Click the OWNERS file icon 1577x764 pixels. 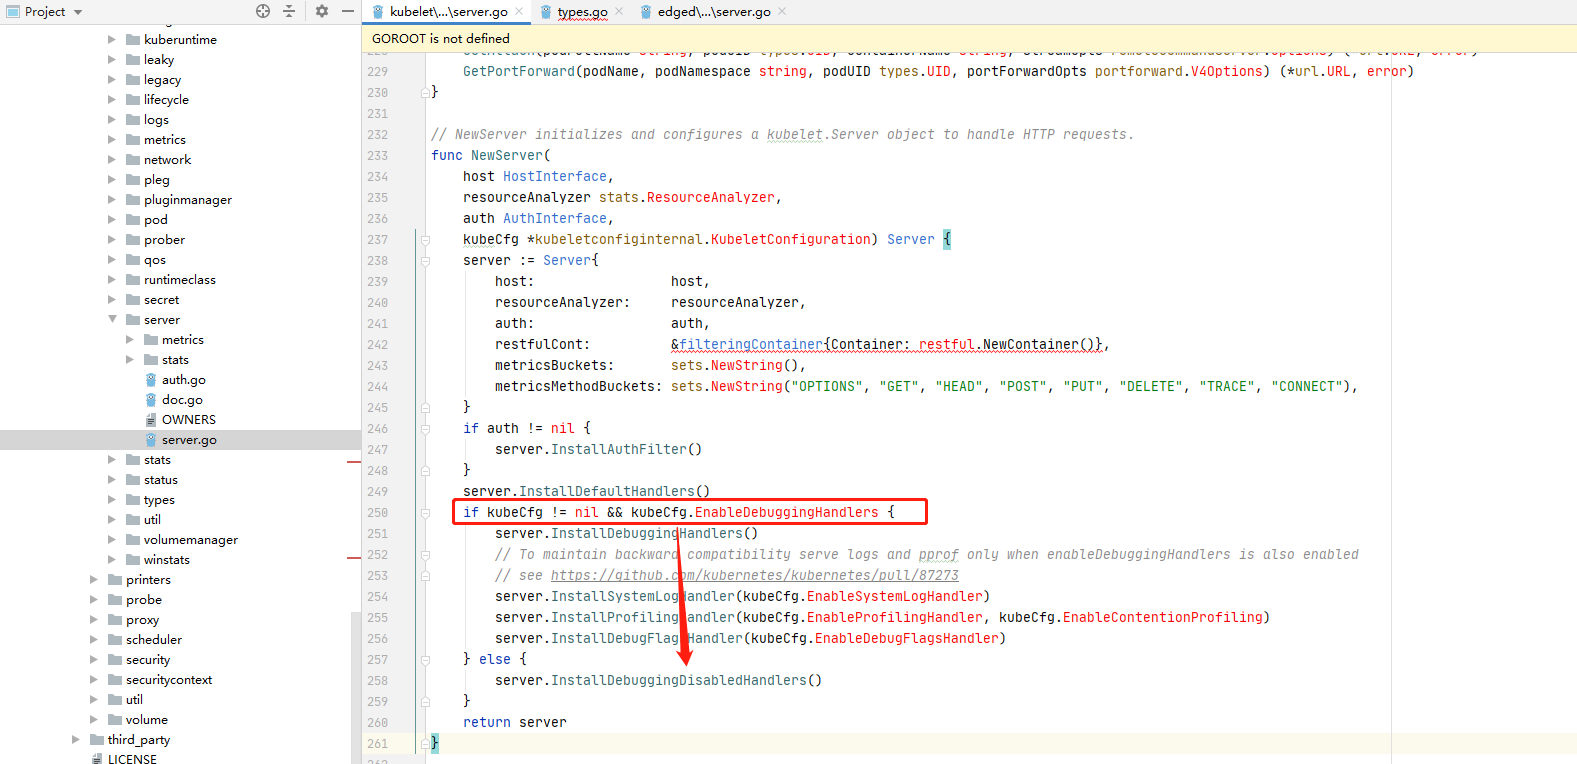pos(151,420)
